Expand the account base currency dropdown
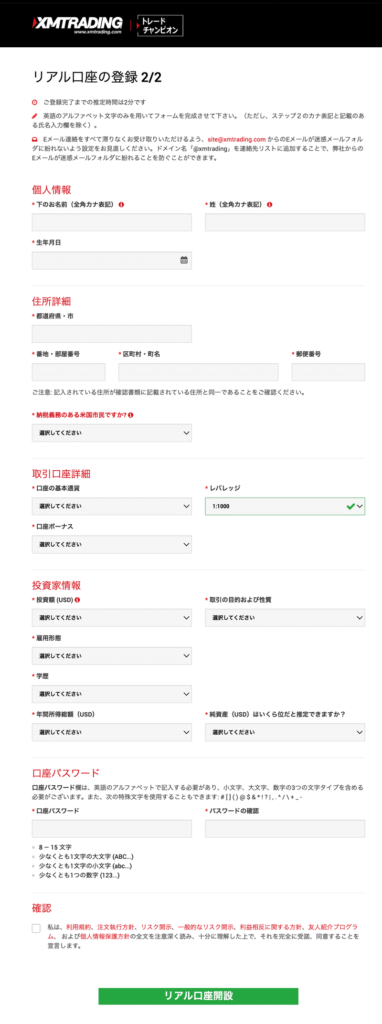Screen dimensions: 382x1024 (x=112, y=506)
